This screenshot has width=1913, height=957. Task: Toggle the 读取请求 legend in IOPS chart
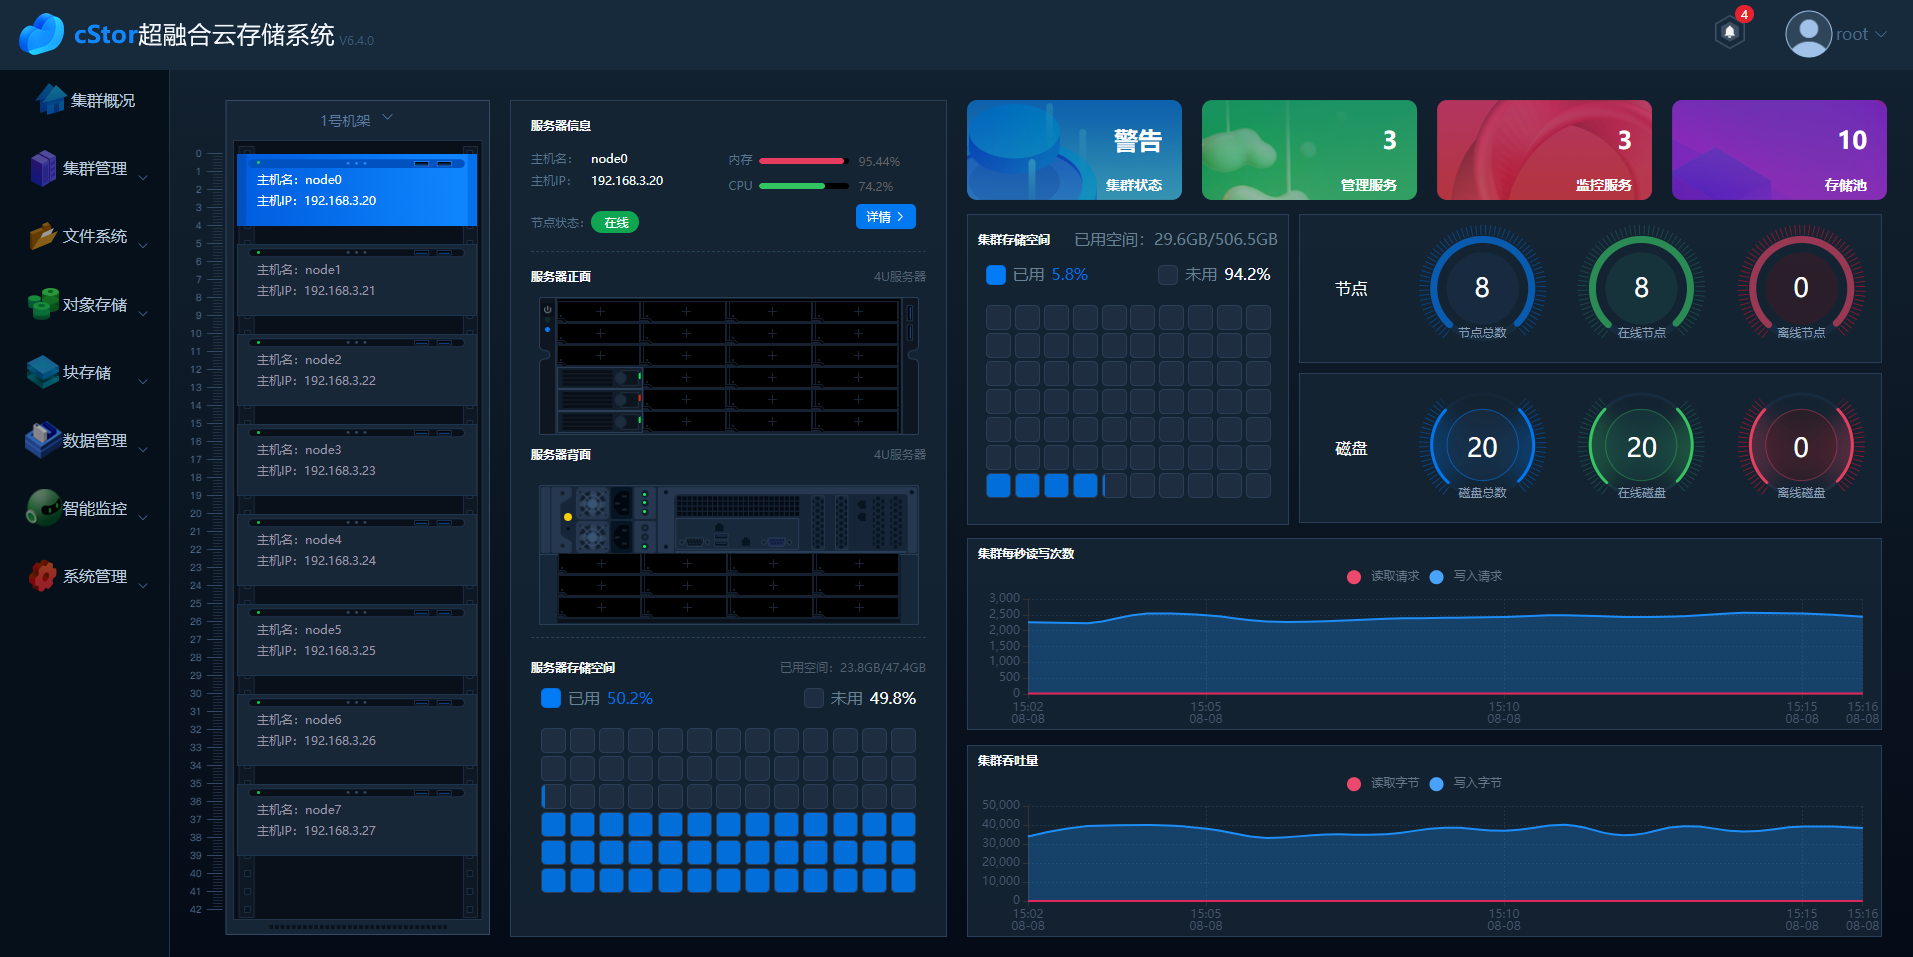click(x=1383, y=576)
